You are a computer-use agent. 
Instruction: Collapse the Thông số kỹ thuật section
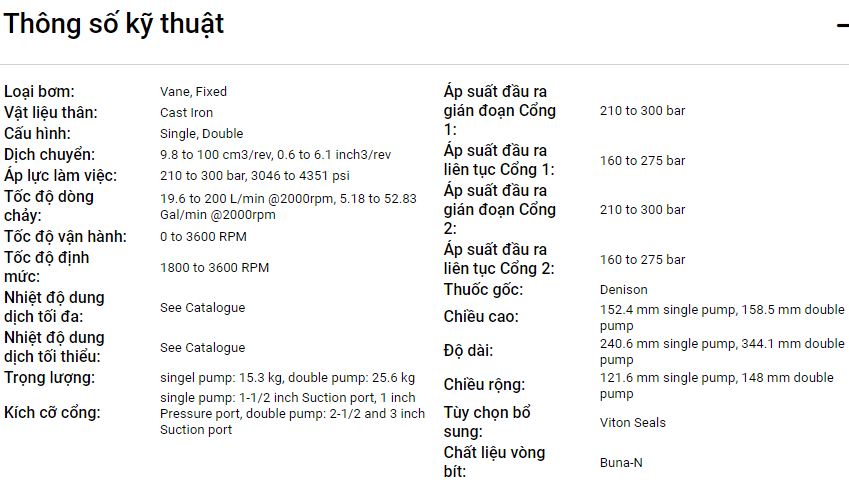842,25
